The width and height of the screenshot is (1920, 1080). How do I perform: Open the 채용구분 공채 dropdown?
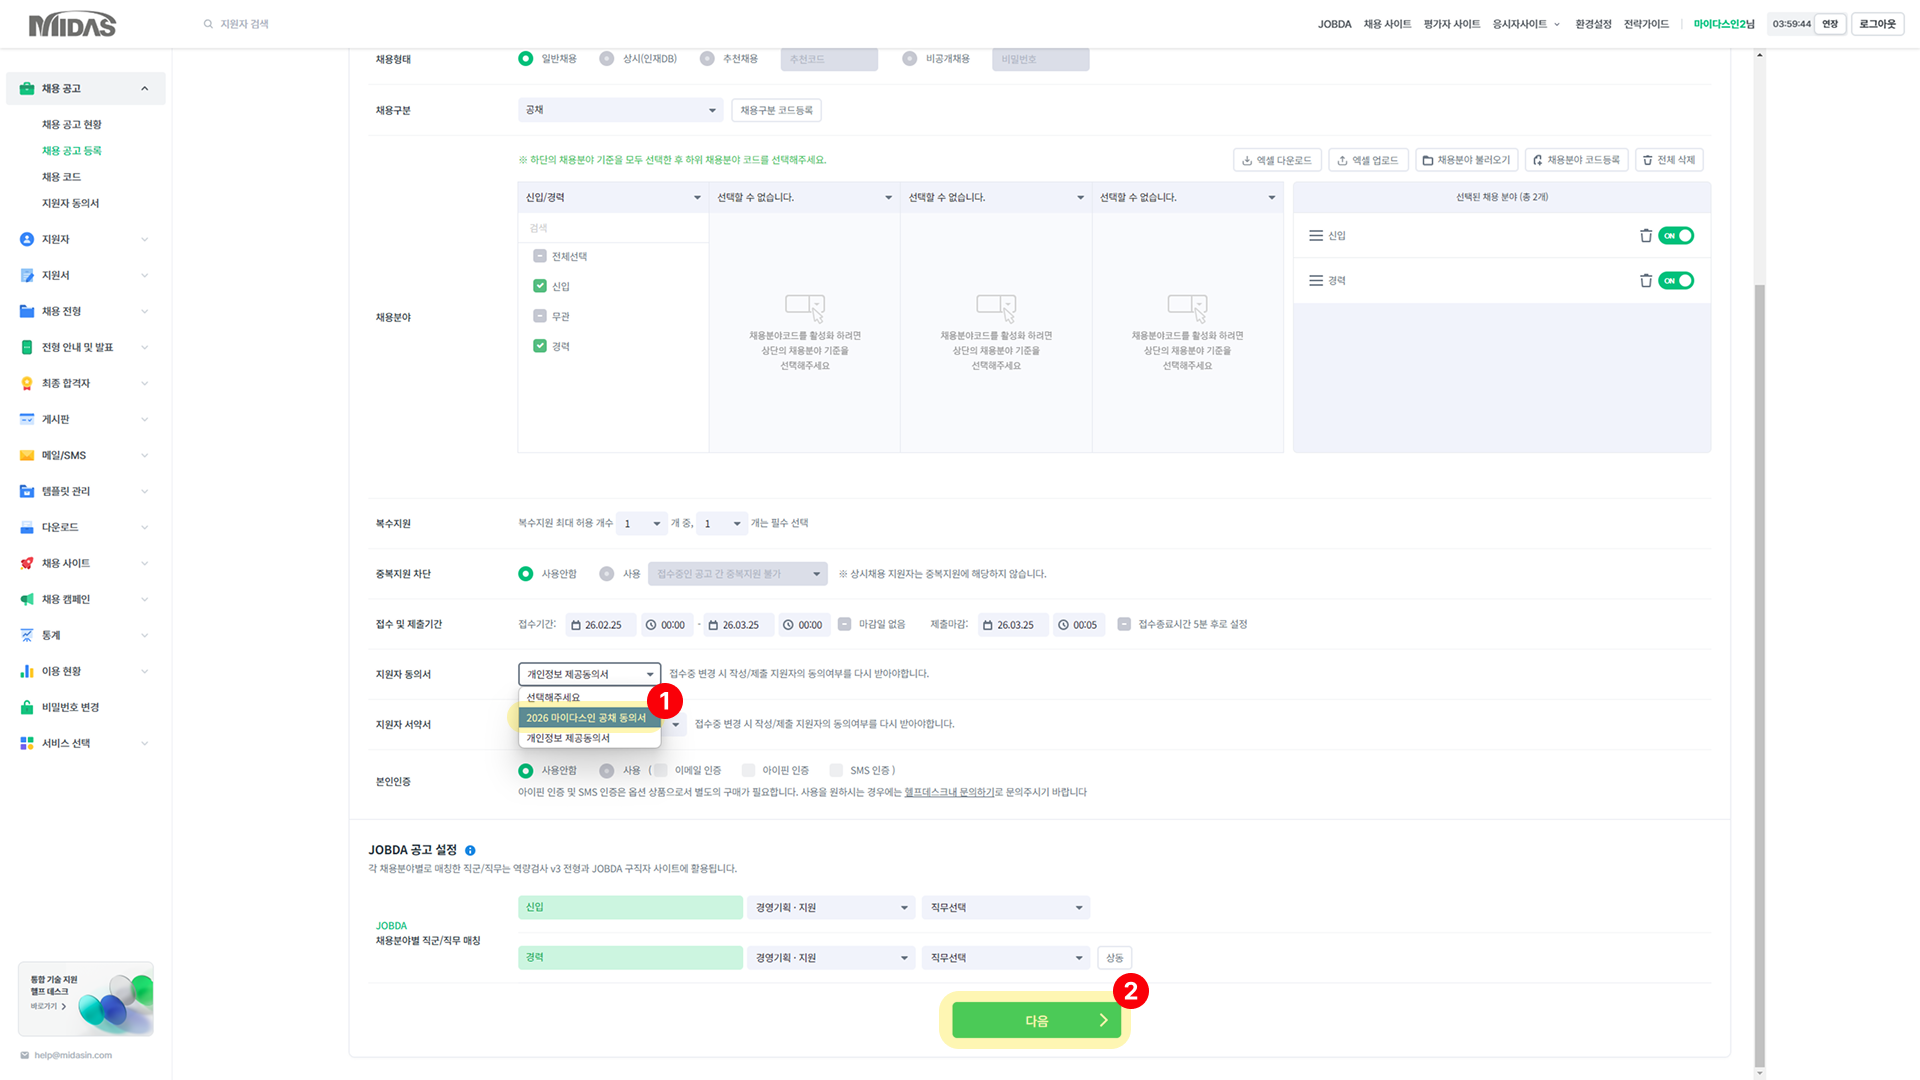point(620,110)
